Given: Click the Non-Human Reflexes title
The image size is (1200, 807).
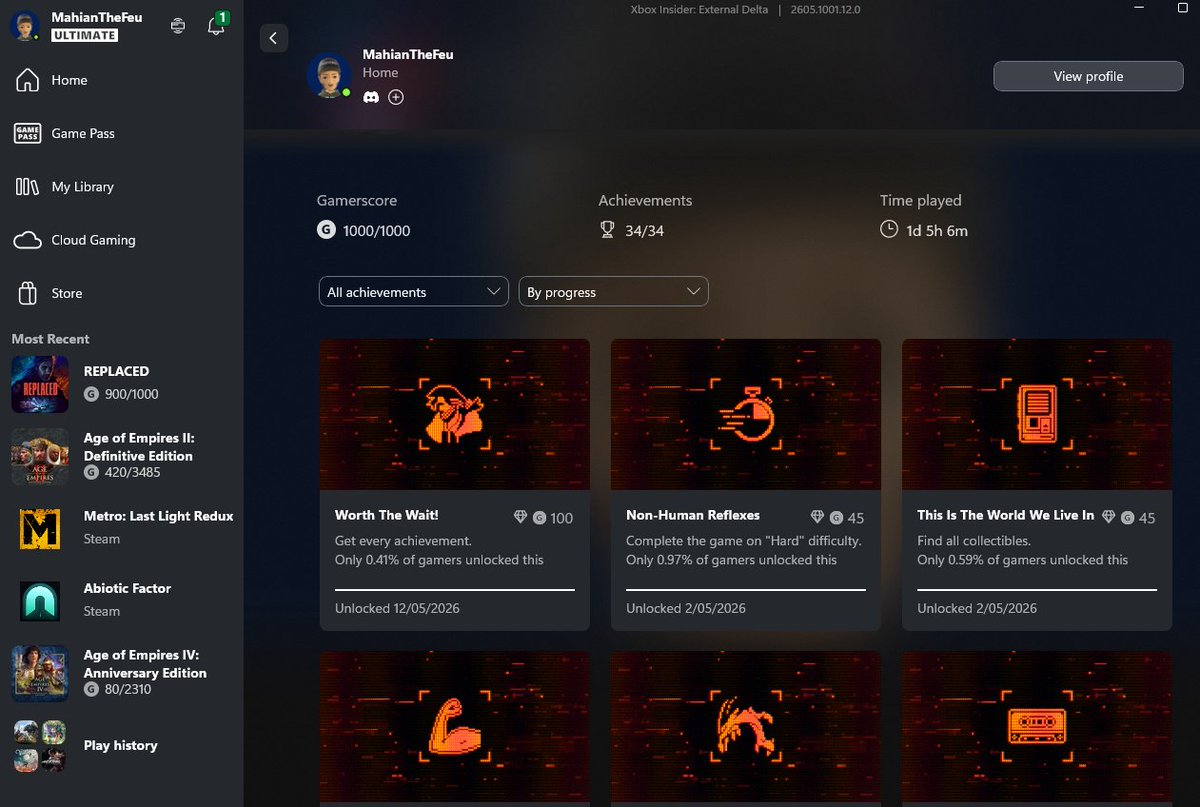Looking at the screenshot, I should [693, 515].
